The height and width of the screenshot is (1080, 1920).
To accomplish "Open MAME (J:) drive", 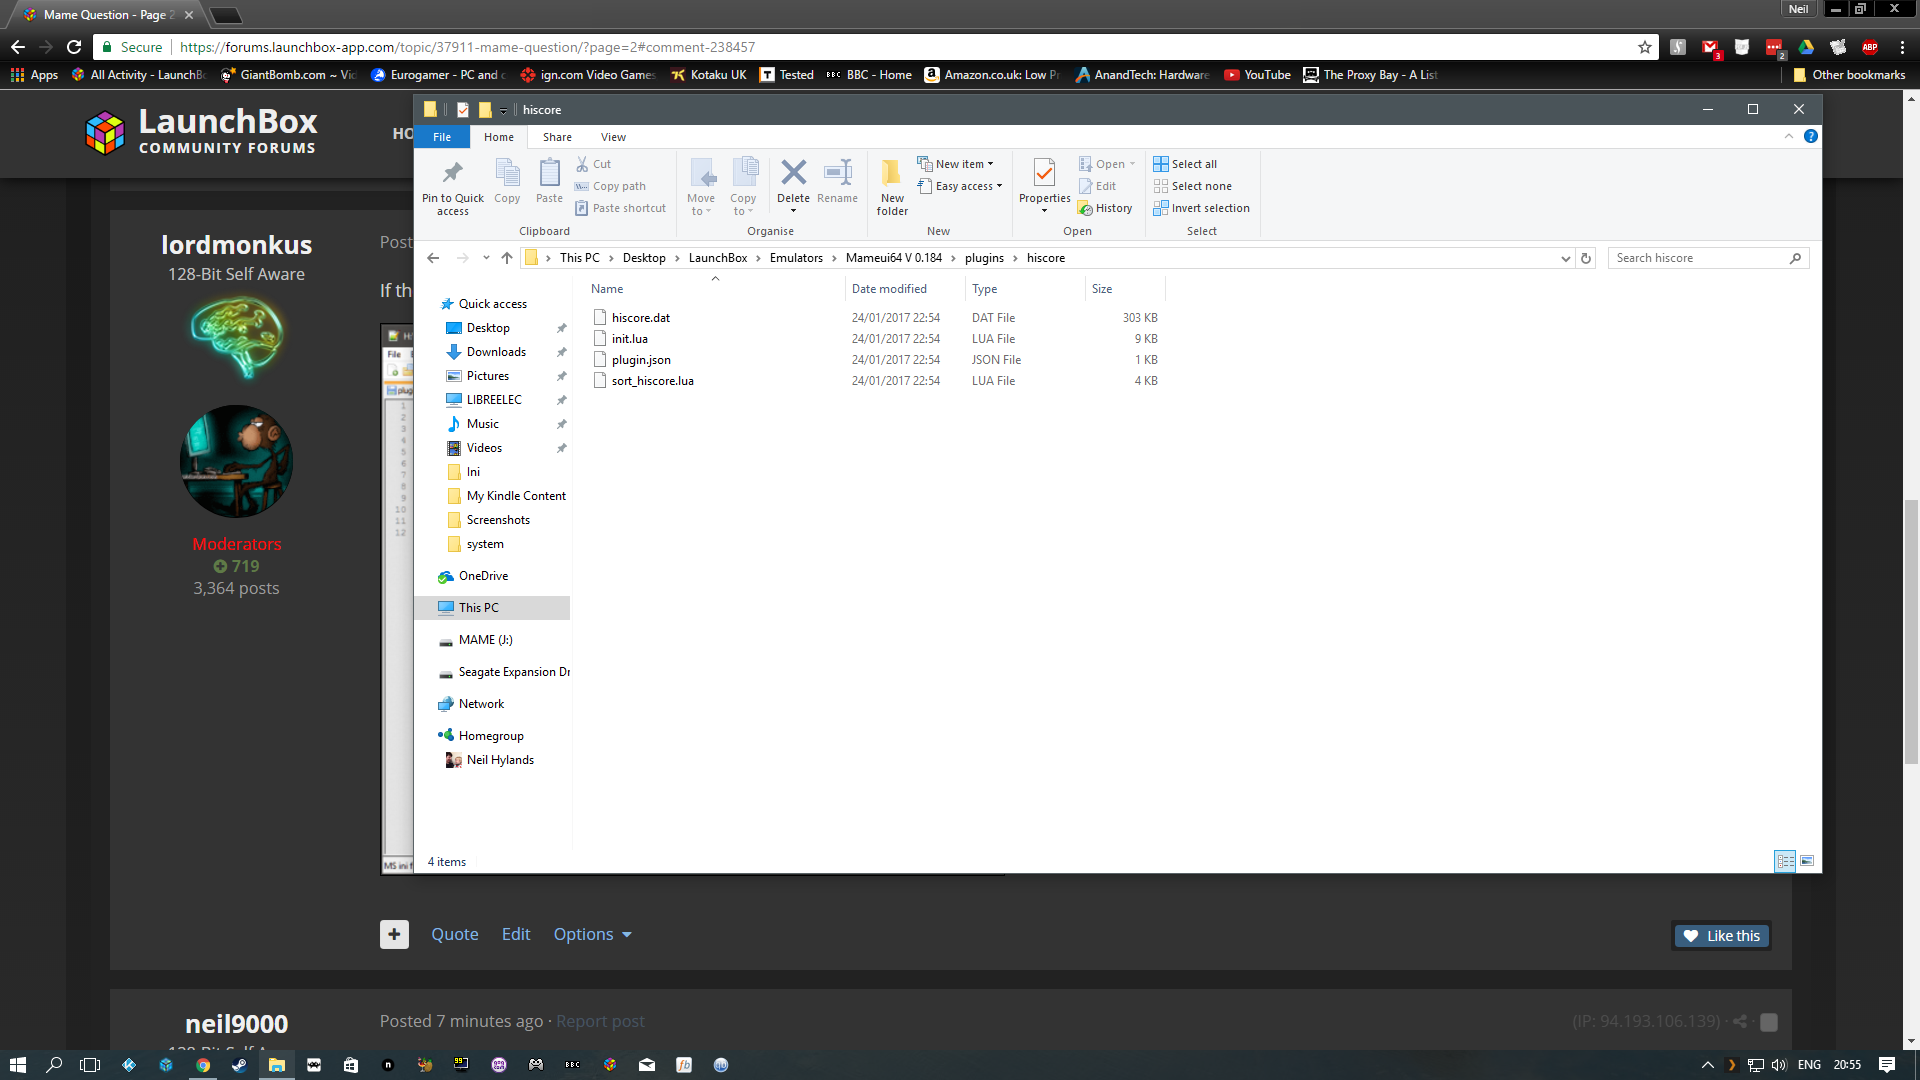I will tap(485, 640).
